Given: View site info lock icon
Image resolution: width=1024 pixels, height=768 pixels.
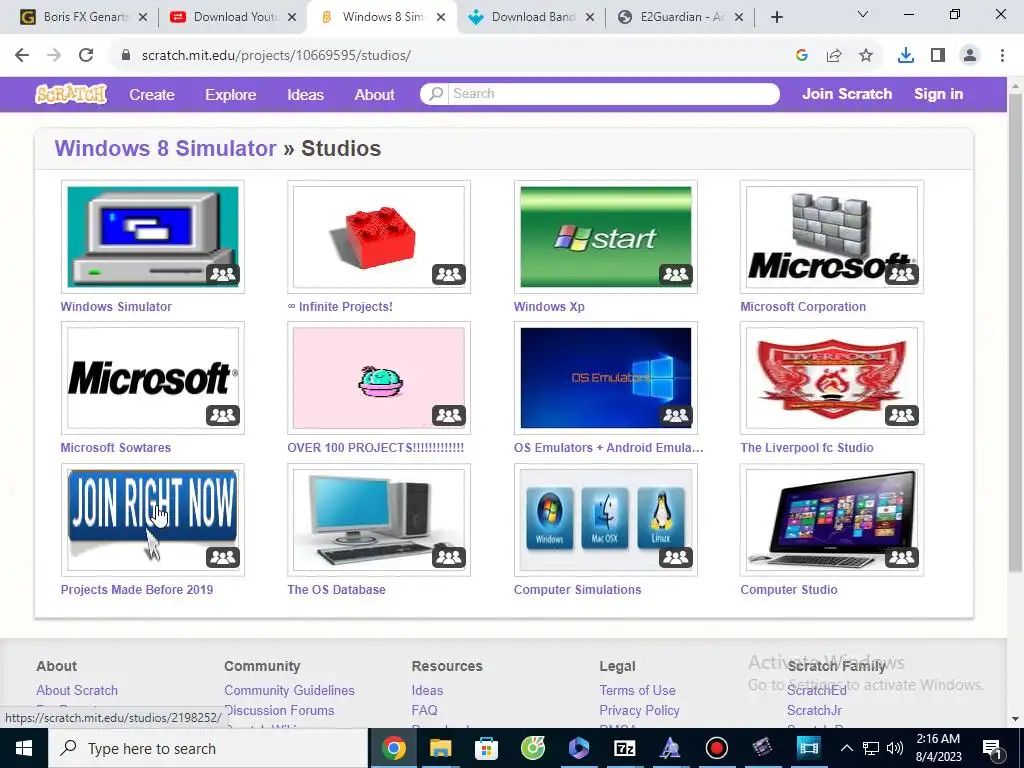Looking at the screenshot, I should click(x=126, y=56).
